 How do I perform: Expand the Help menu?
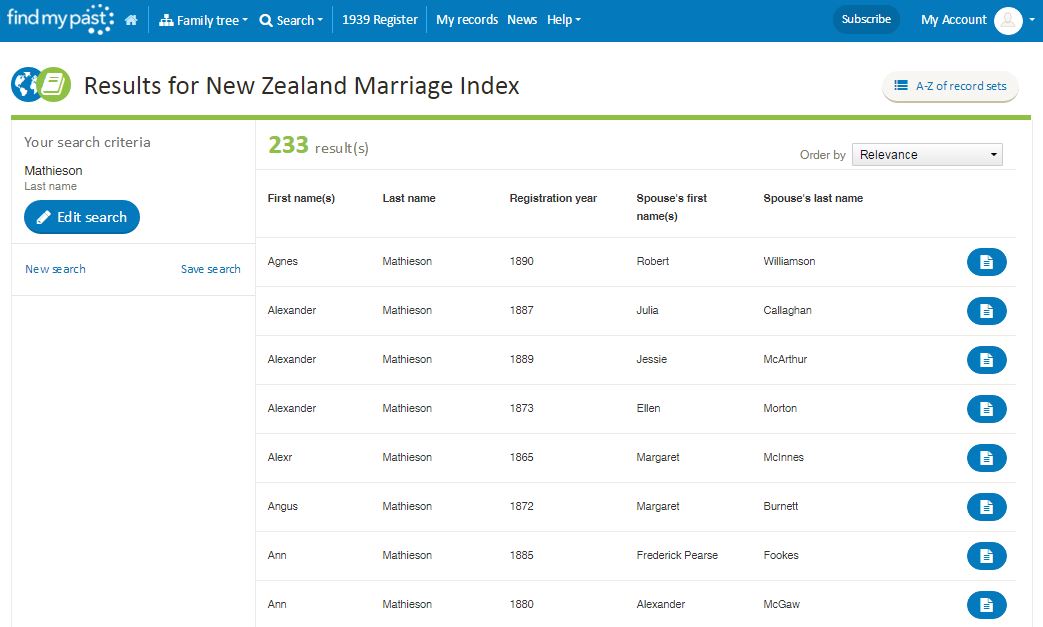click(563, 20)
